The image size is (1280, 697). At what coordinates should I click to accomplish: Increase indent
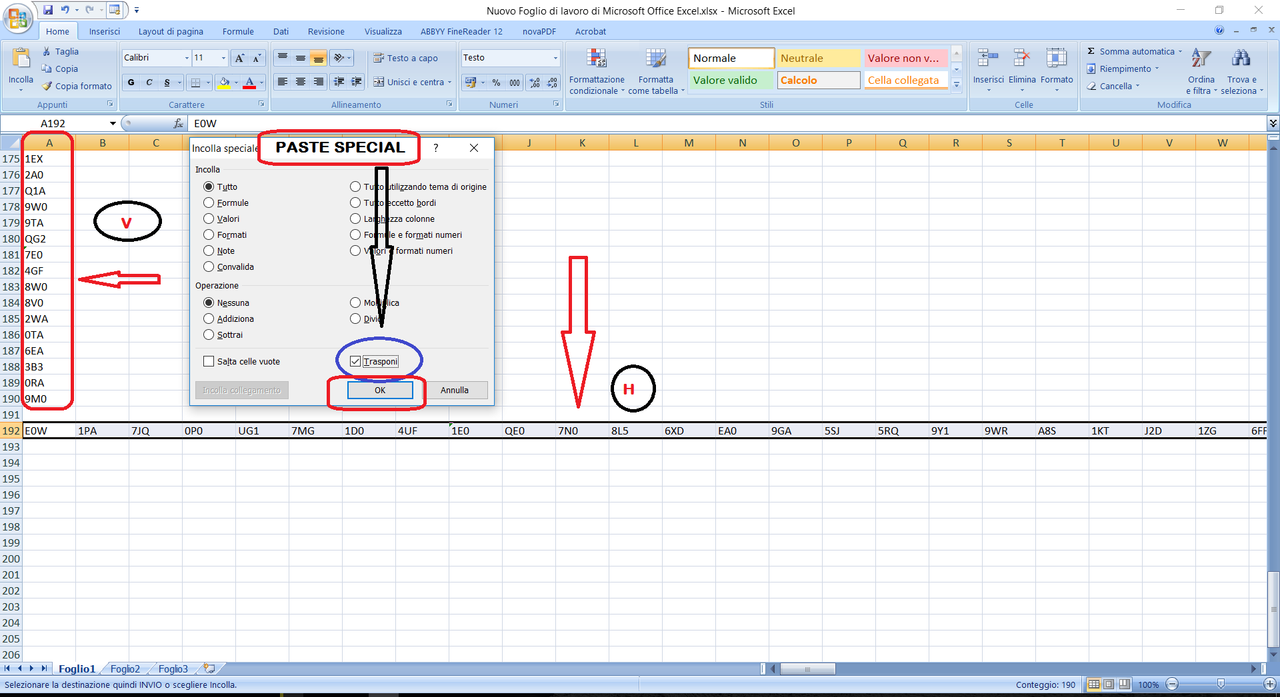(x=356, y=82)
